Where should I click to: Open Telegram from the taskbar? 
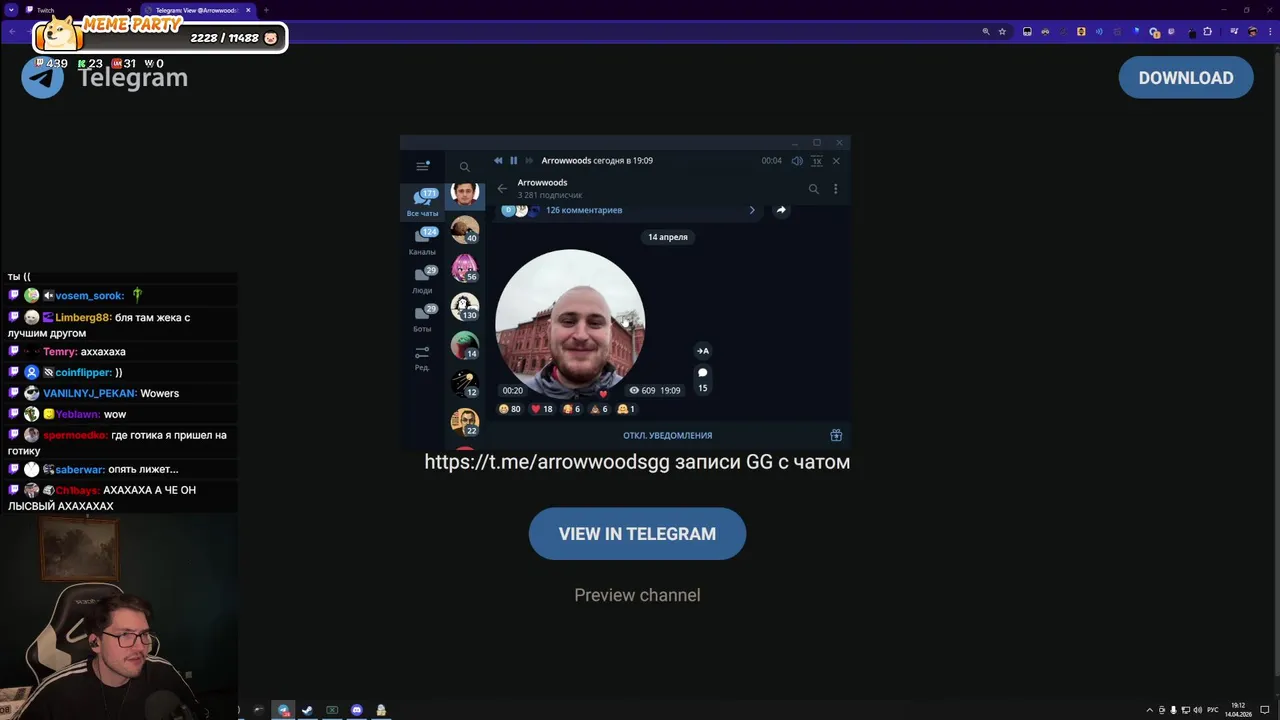[283, 710]
